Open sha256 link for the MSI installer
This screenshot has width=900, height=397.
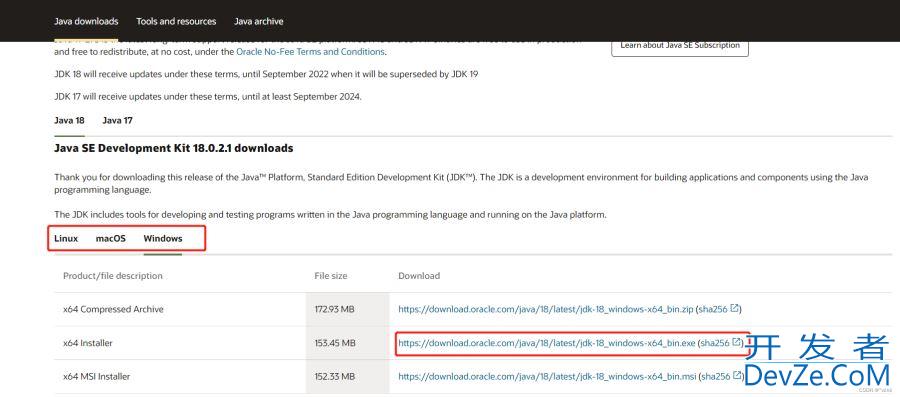[x=716, y=377]
